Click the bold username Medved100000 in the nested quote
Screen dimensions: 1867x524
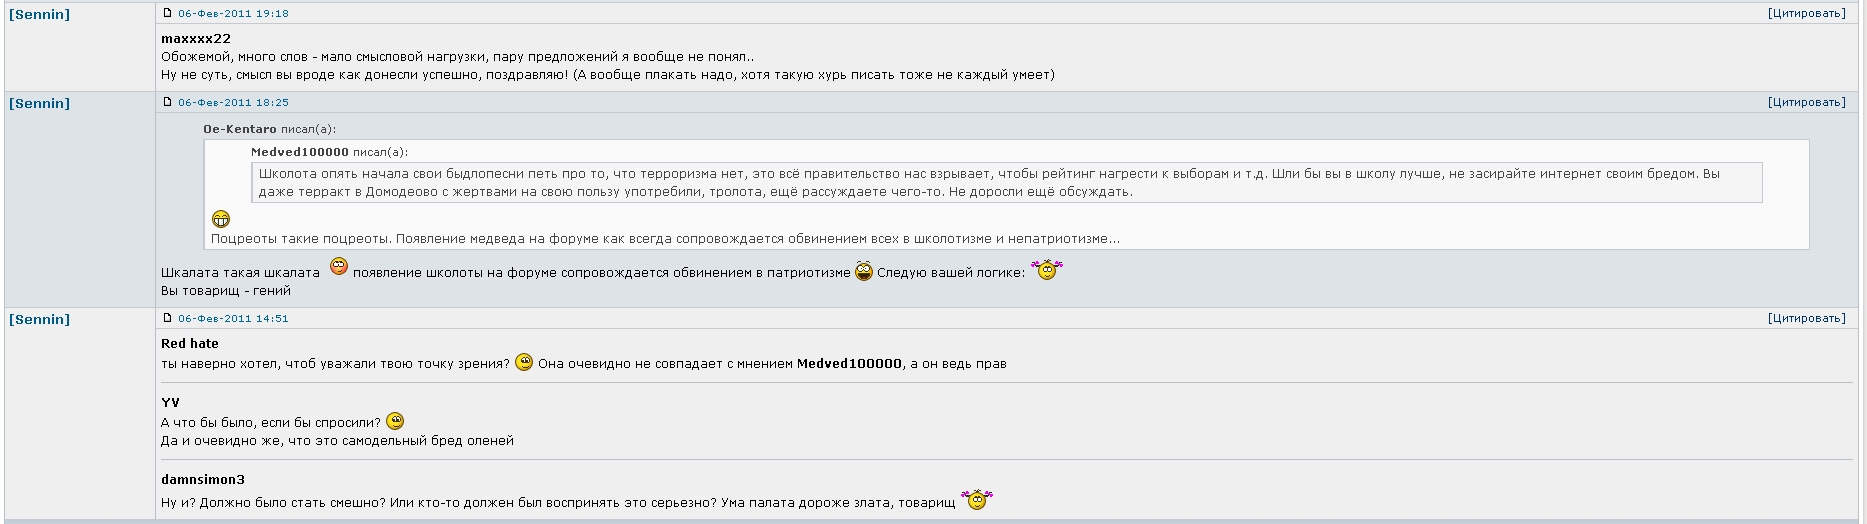pyautogui.click(x=300, y=152)
